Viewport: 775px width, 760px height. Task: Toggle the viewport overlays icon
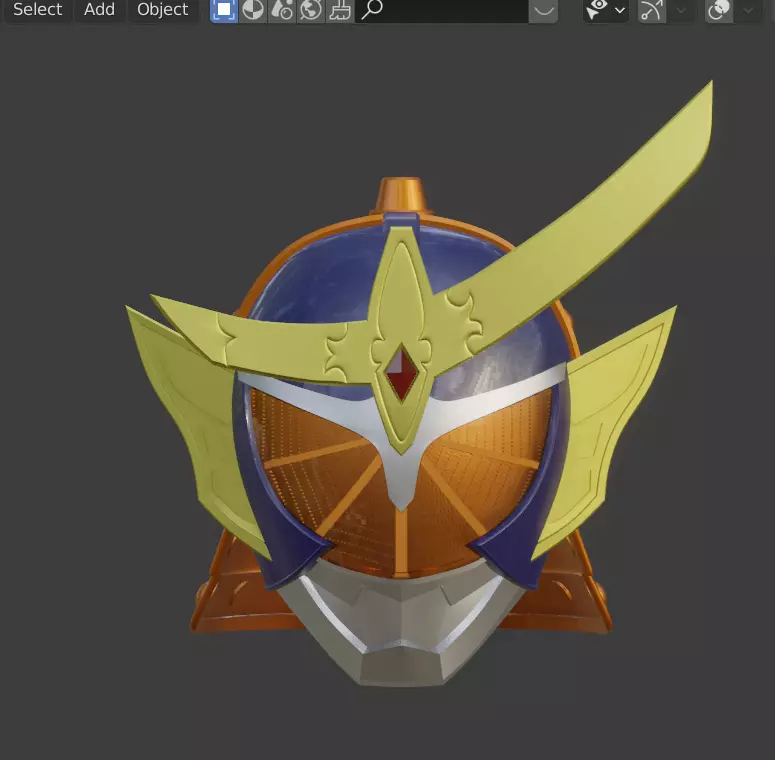click(719, 9)
